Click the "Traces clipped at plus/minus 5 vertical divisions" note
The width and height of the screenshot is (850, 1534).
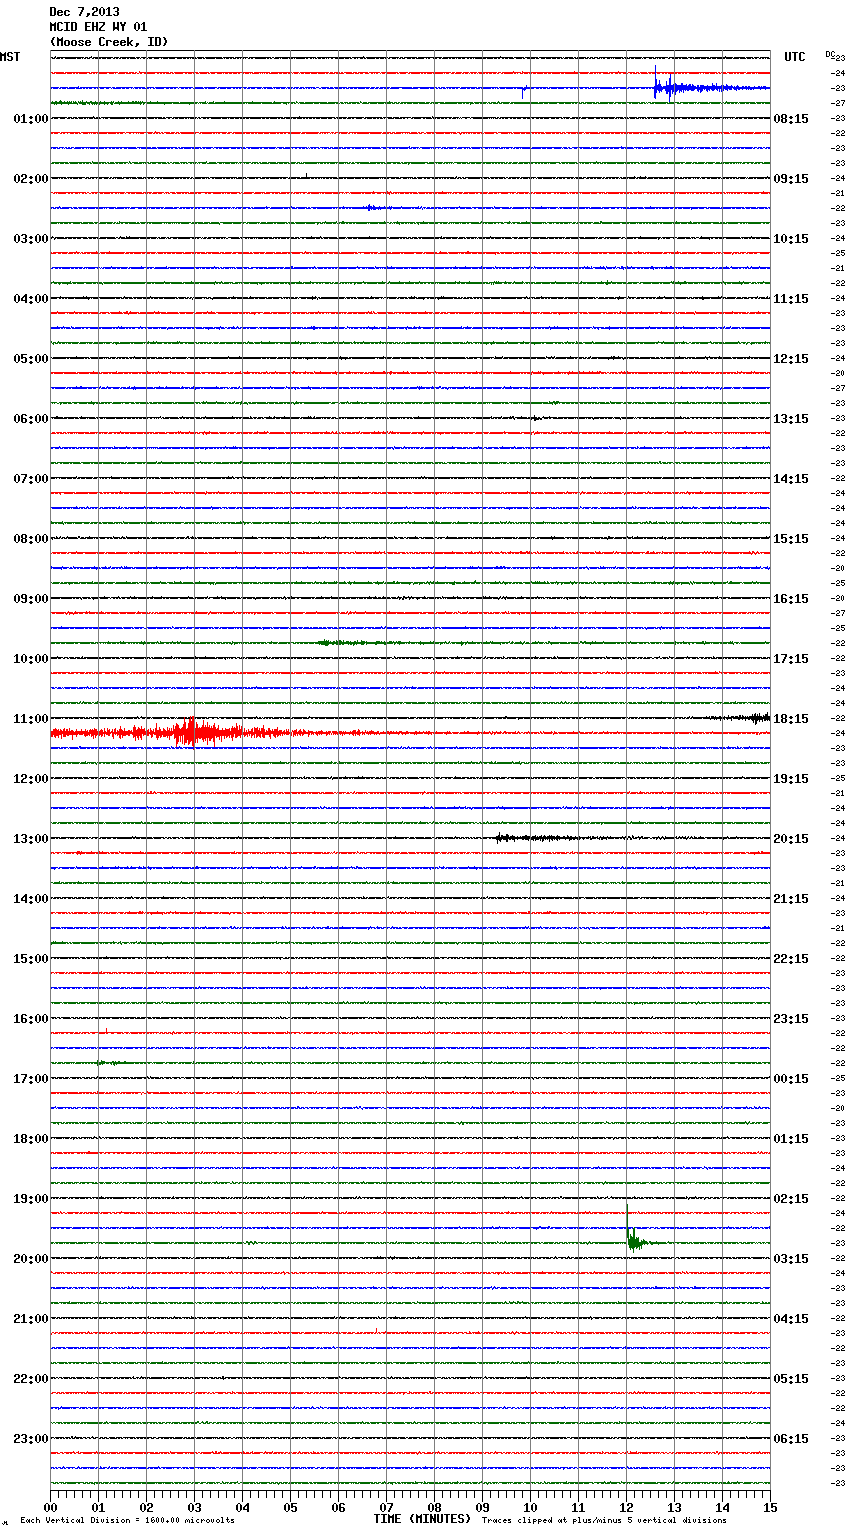pyautogui.click(x=604, y=1521)
